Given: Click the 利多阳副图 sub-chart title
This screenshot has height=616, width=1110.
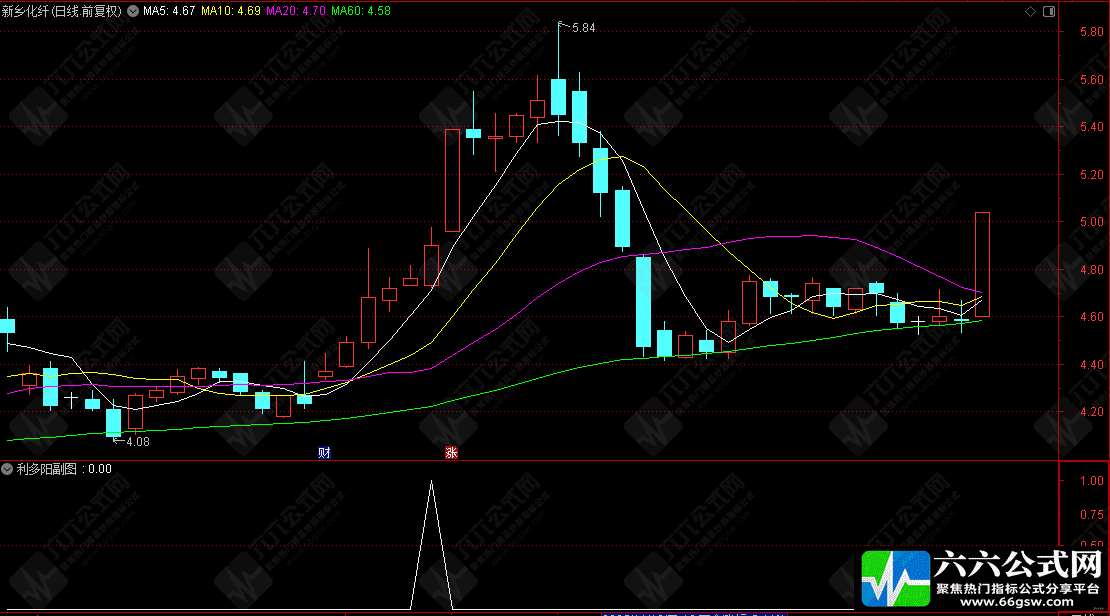Looking at the screenshot, I should coord(46,469).
